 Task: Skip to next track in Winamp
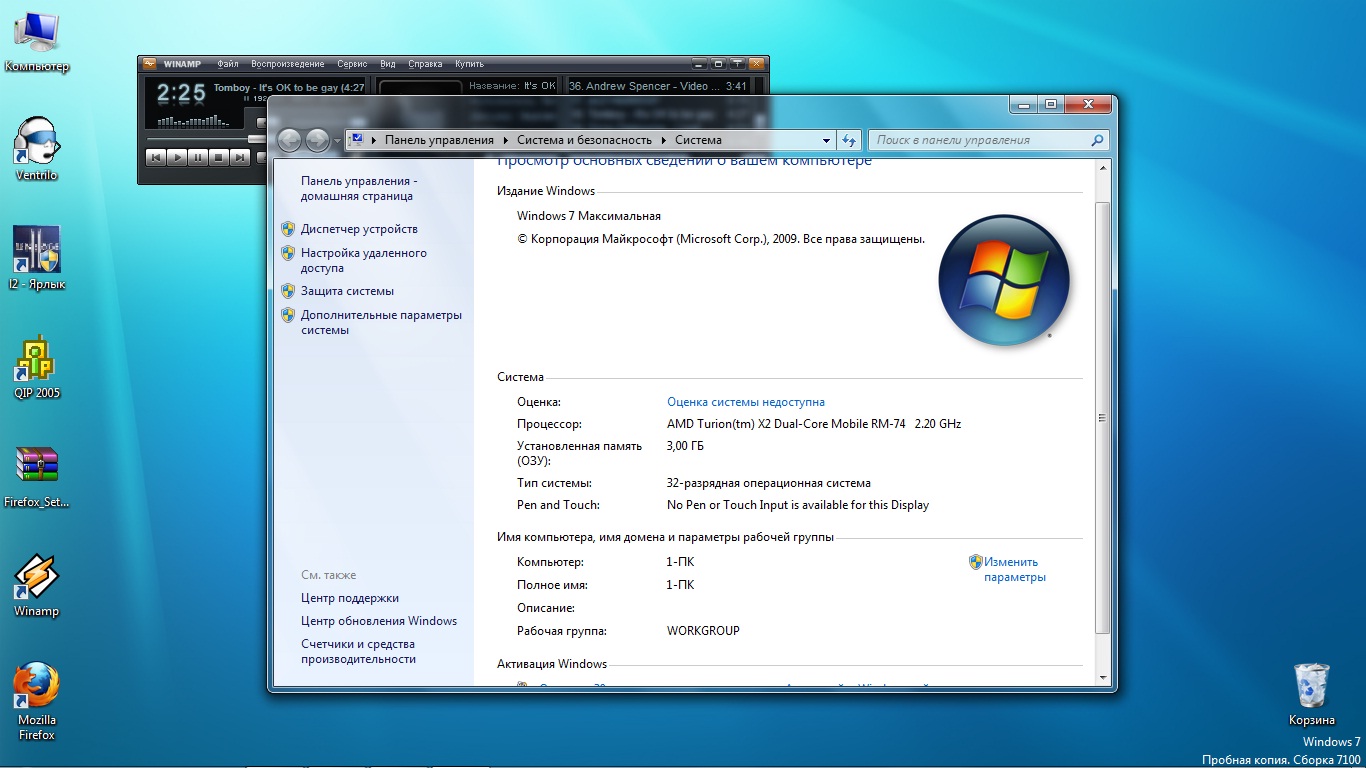(240, 157)
